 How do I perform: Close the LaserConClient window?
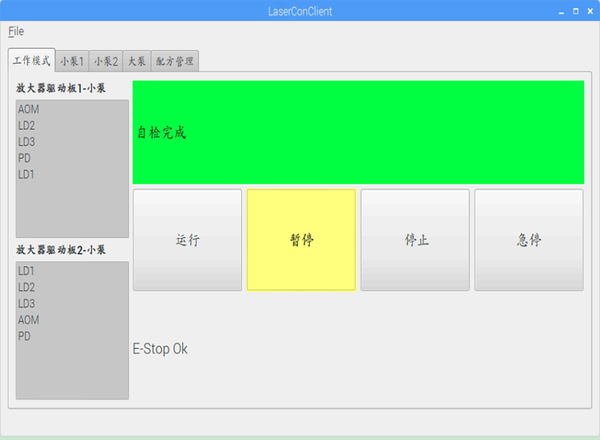pyautogui.click(x=590, y=11)
